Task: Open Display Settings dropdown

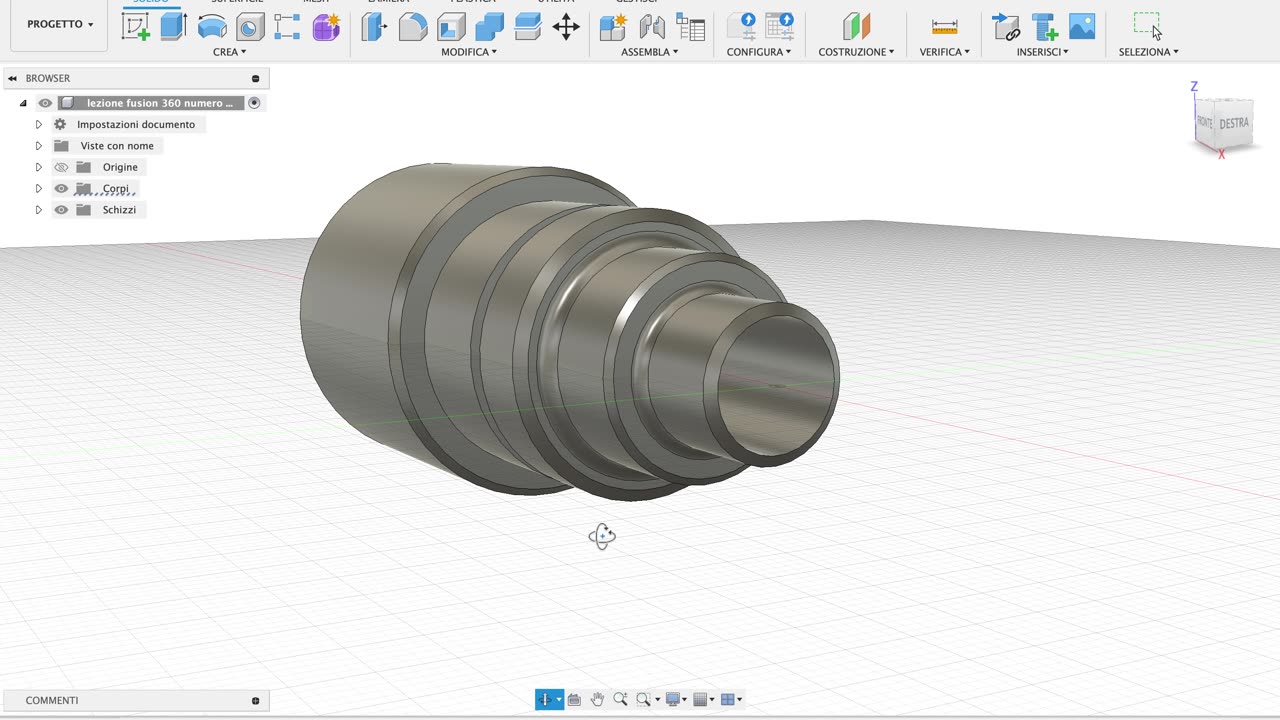Action: tap(677, 700)
